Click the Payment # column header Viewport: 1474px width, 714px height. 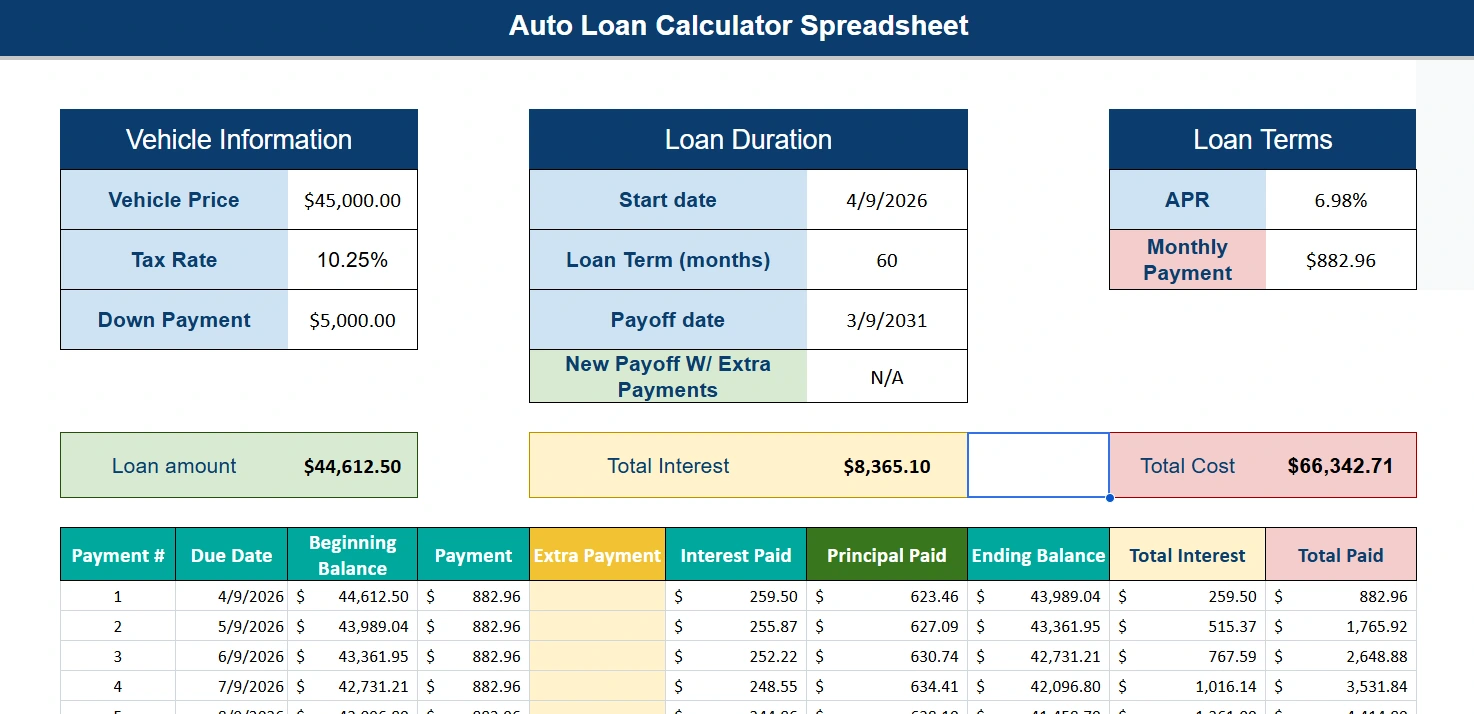point(117,554)
